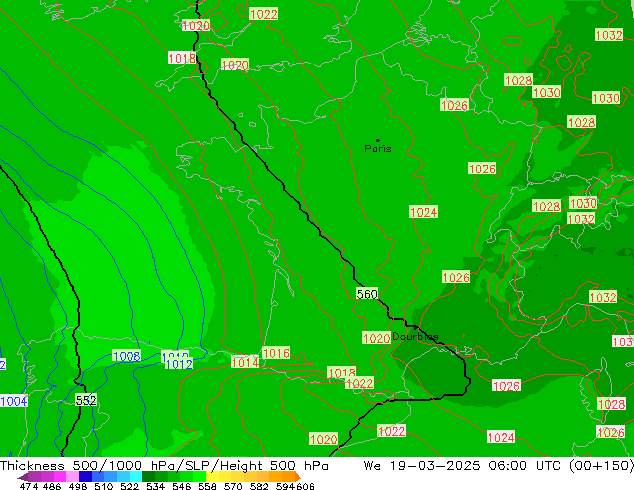This screenshot has width=634, height=490.
Task: Click the 1024 label southeast of Paris
Action: click(423, 212)
